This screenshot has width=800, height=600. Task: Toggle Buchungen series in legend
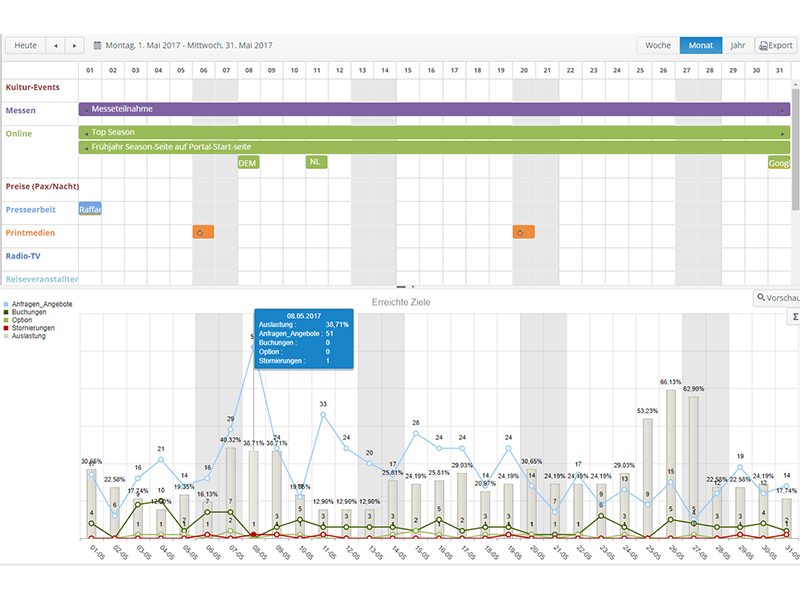pos(30,312)
